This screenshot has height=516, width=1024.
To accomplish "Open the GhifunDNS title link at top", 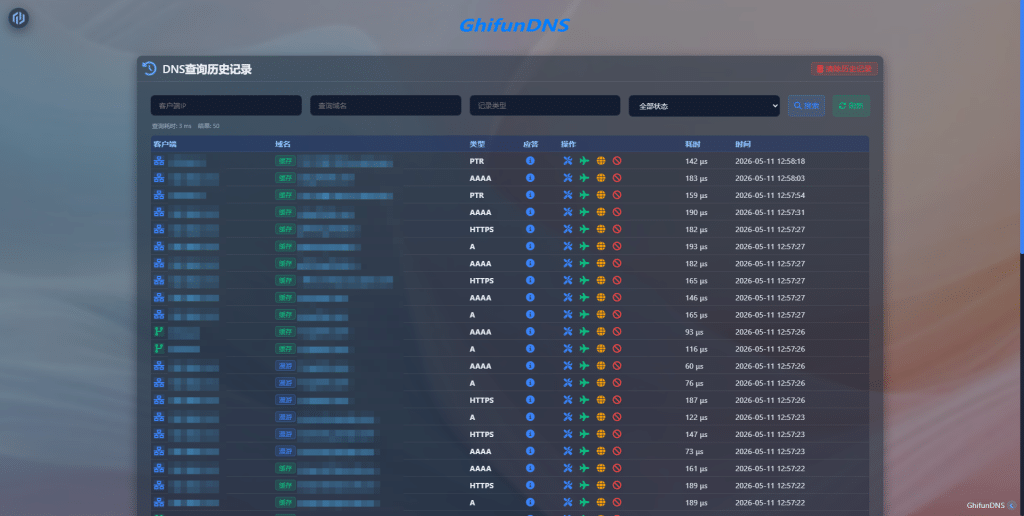I will click(x=515, y=25).
